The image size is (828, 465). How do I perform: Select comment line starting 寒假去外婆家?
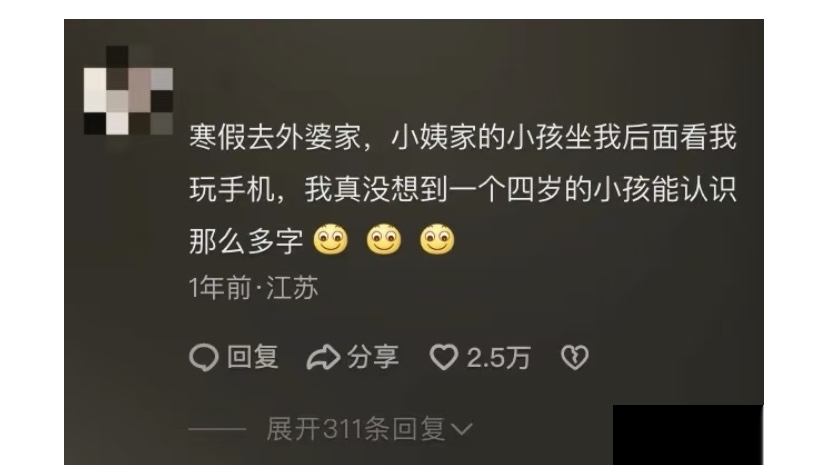463,137
